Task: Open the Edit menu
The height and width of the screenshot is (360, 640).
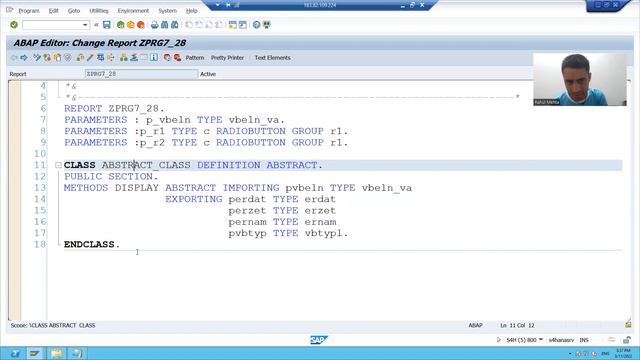Action: coord(54,11)
